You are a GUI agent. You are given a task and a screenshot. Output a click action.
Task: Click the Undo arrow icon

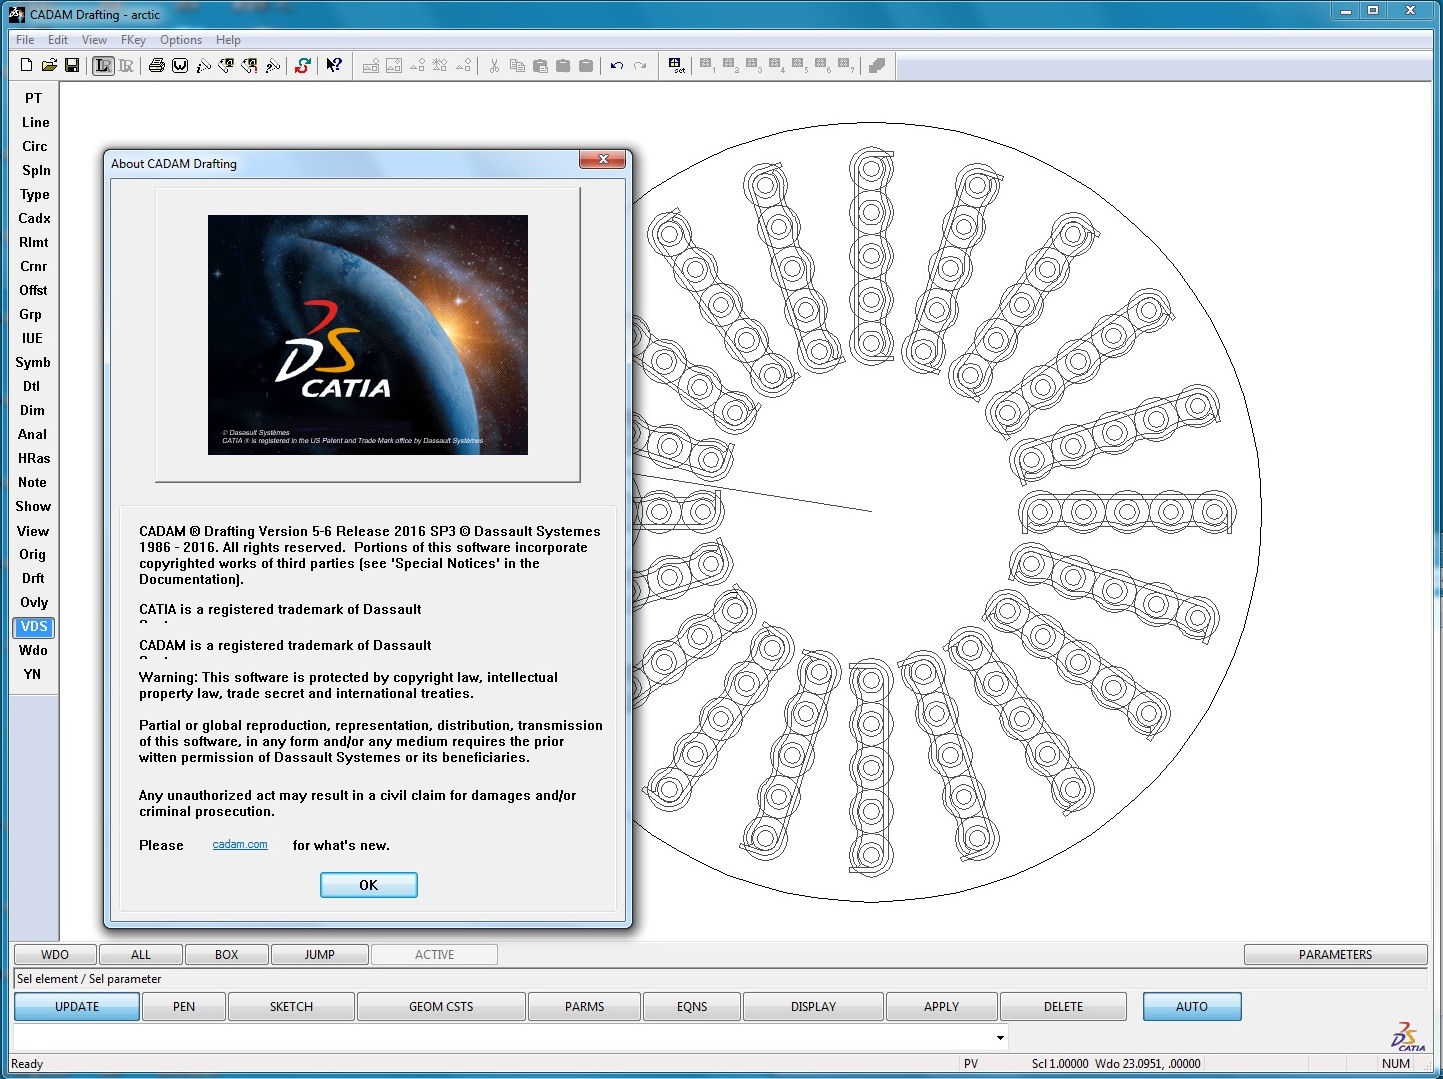(617, 66)
